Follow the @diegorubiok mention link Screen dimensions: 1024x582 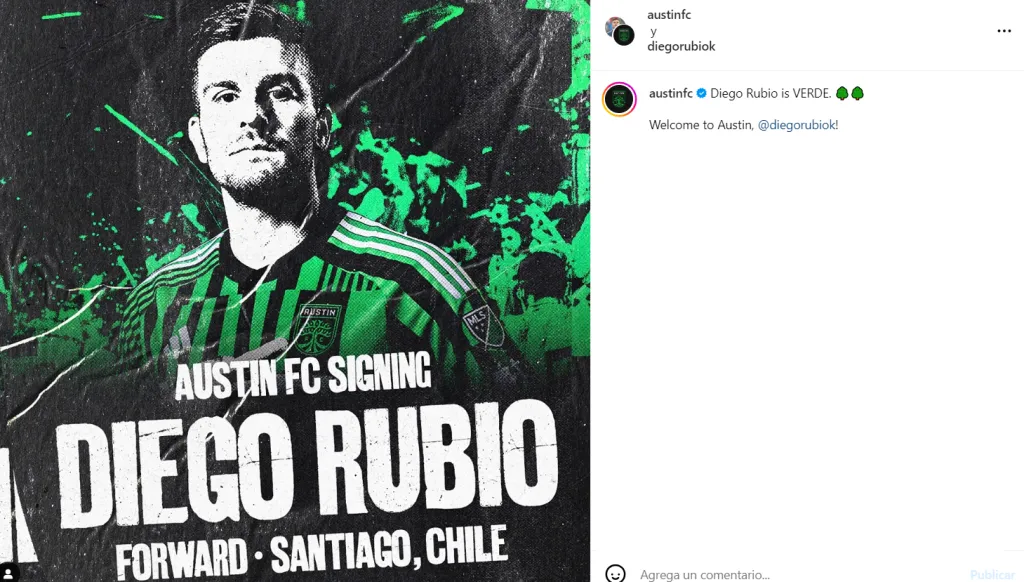[796, 125]
